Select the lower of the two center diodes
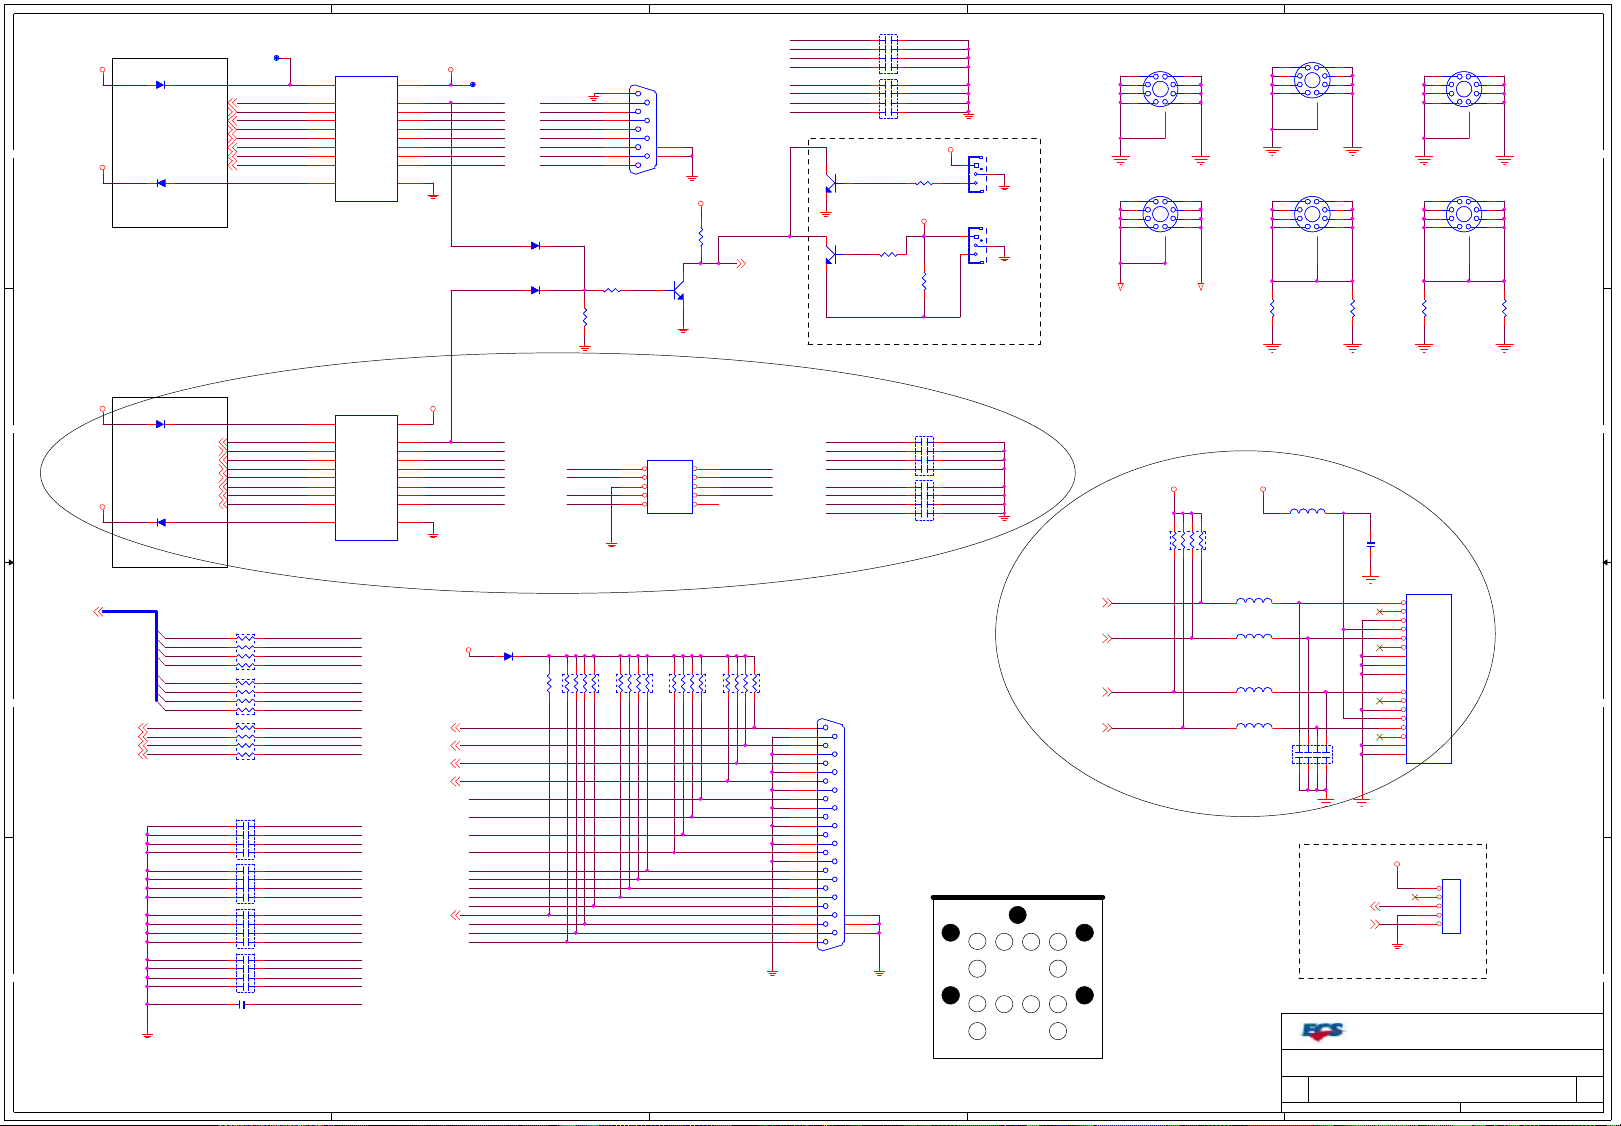Viewport: 1621px width, 1126px height. (x=536, y=290)
